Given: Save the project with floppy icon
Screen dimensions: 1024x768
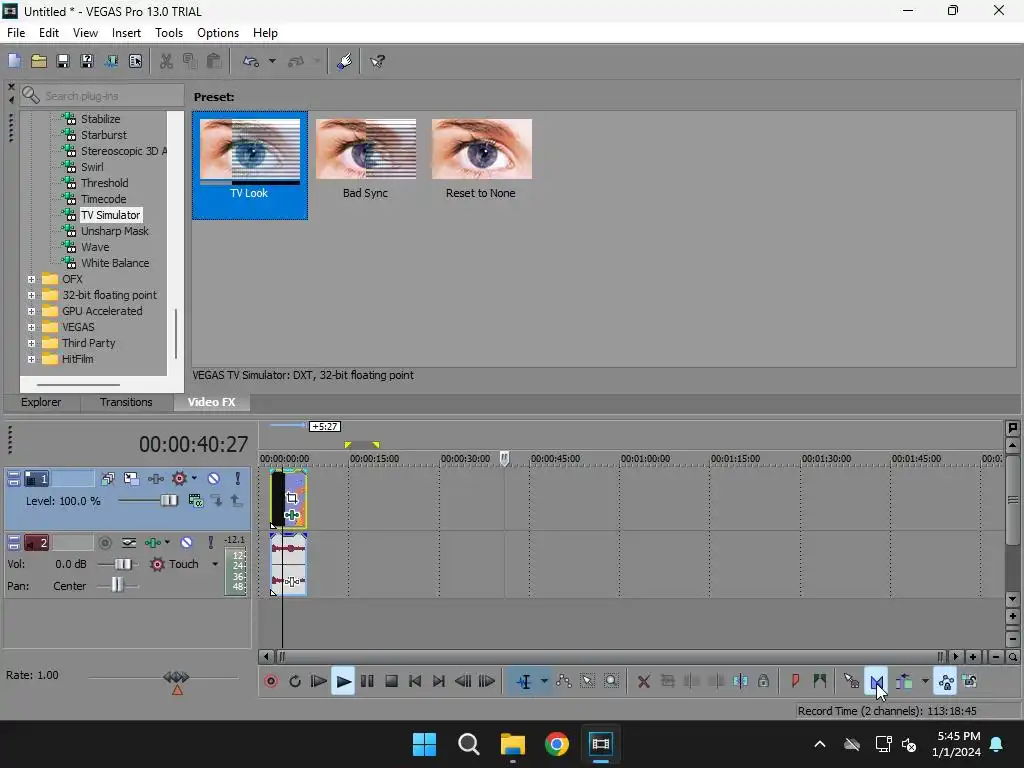Looking at the screenshot, I should [63, 61].
